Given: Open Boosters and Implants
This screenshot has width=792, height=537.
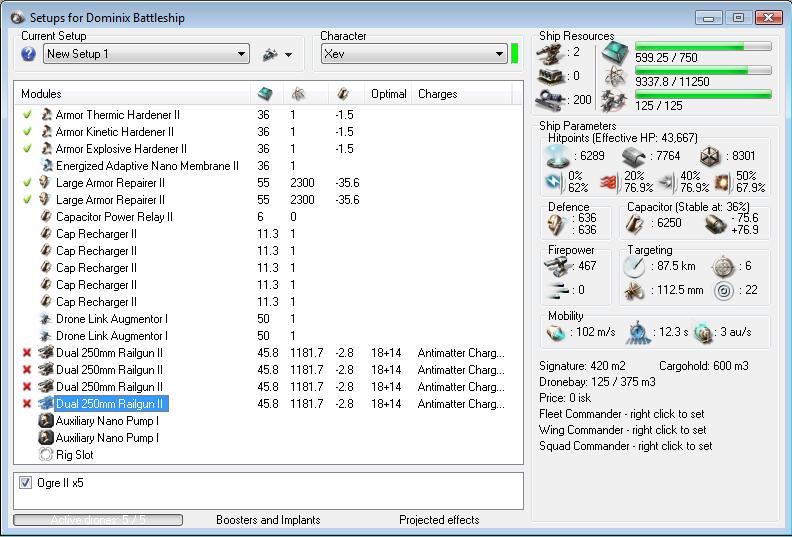Looking at the screenshot, I should (268, 520).
